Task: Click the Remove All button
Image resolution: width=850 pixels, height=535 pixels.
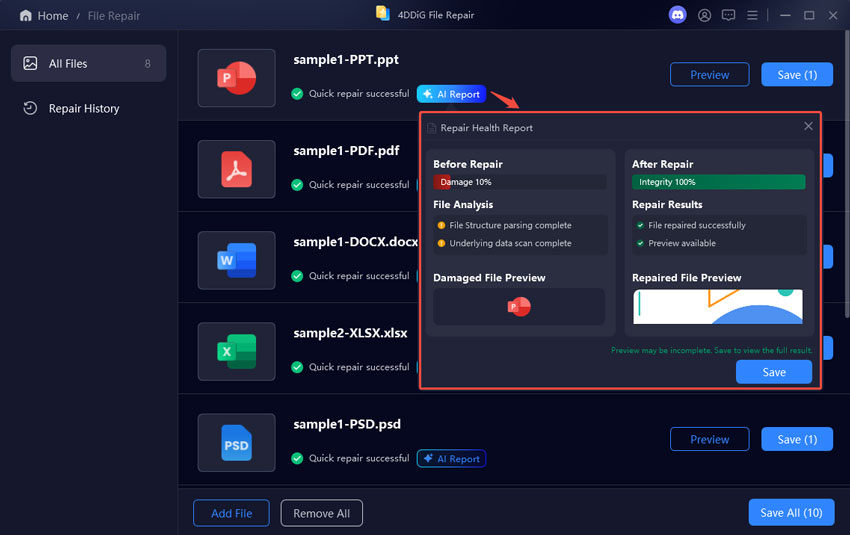Action: point(321,513)
